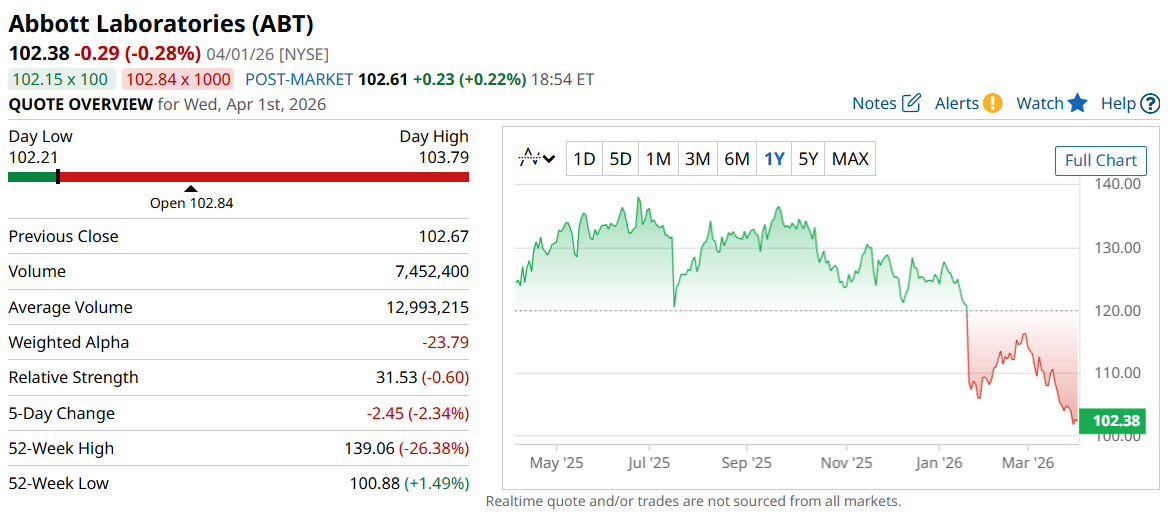Open the chart type dropdown
This screenshot has height=519, width=1170.
tap(537, 158)
